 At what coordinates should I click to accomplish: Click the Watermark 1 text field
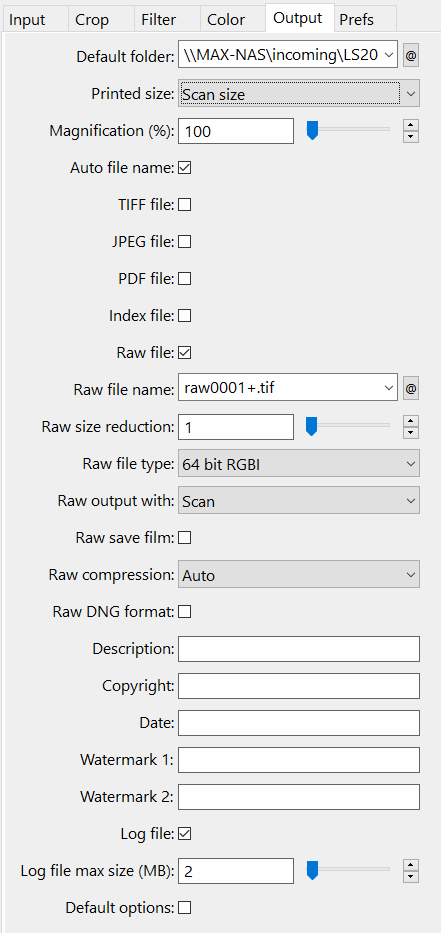pos(299,760)
